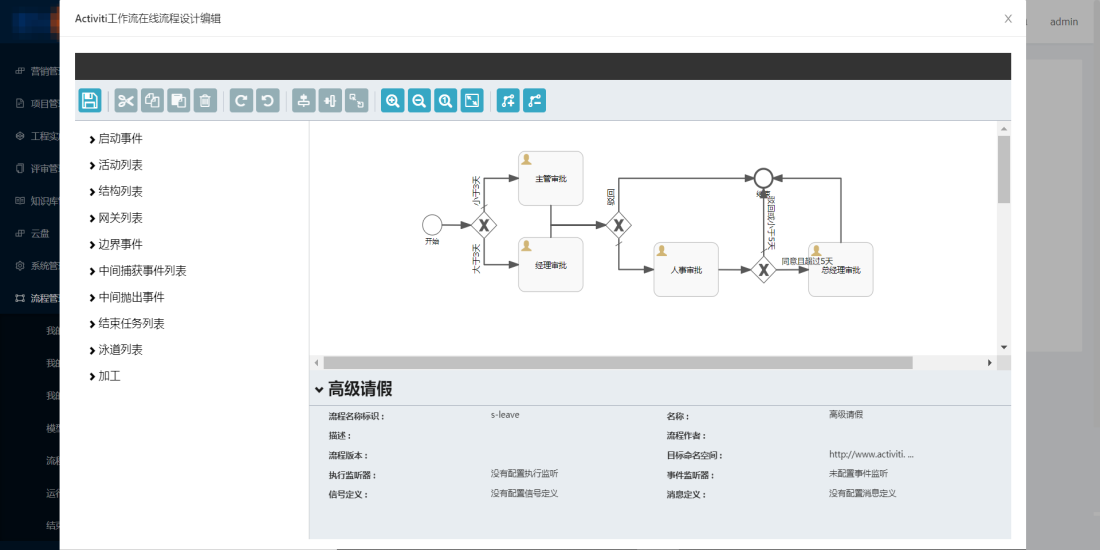Expand the 结束任务列表 palette group
The height and width of the screenshot is (550, 1100).
126,323
